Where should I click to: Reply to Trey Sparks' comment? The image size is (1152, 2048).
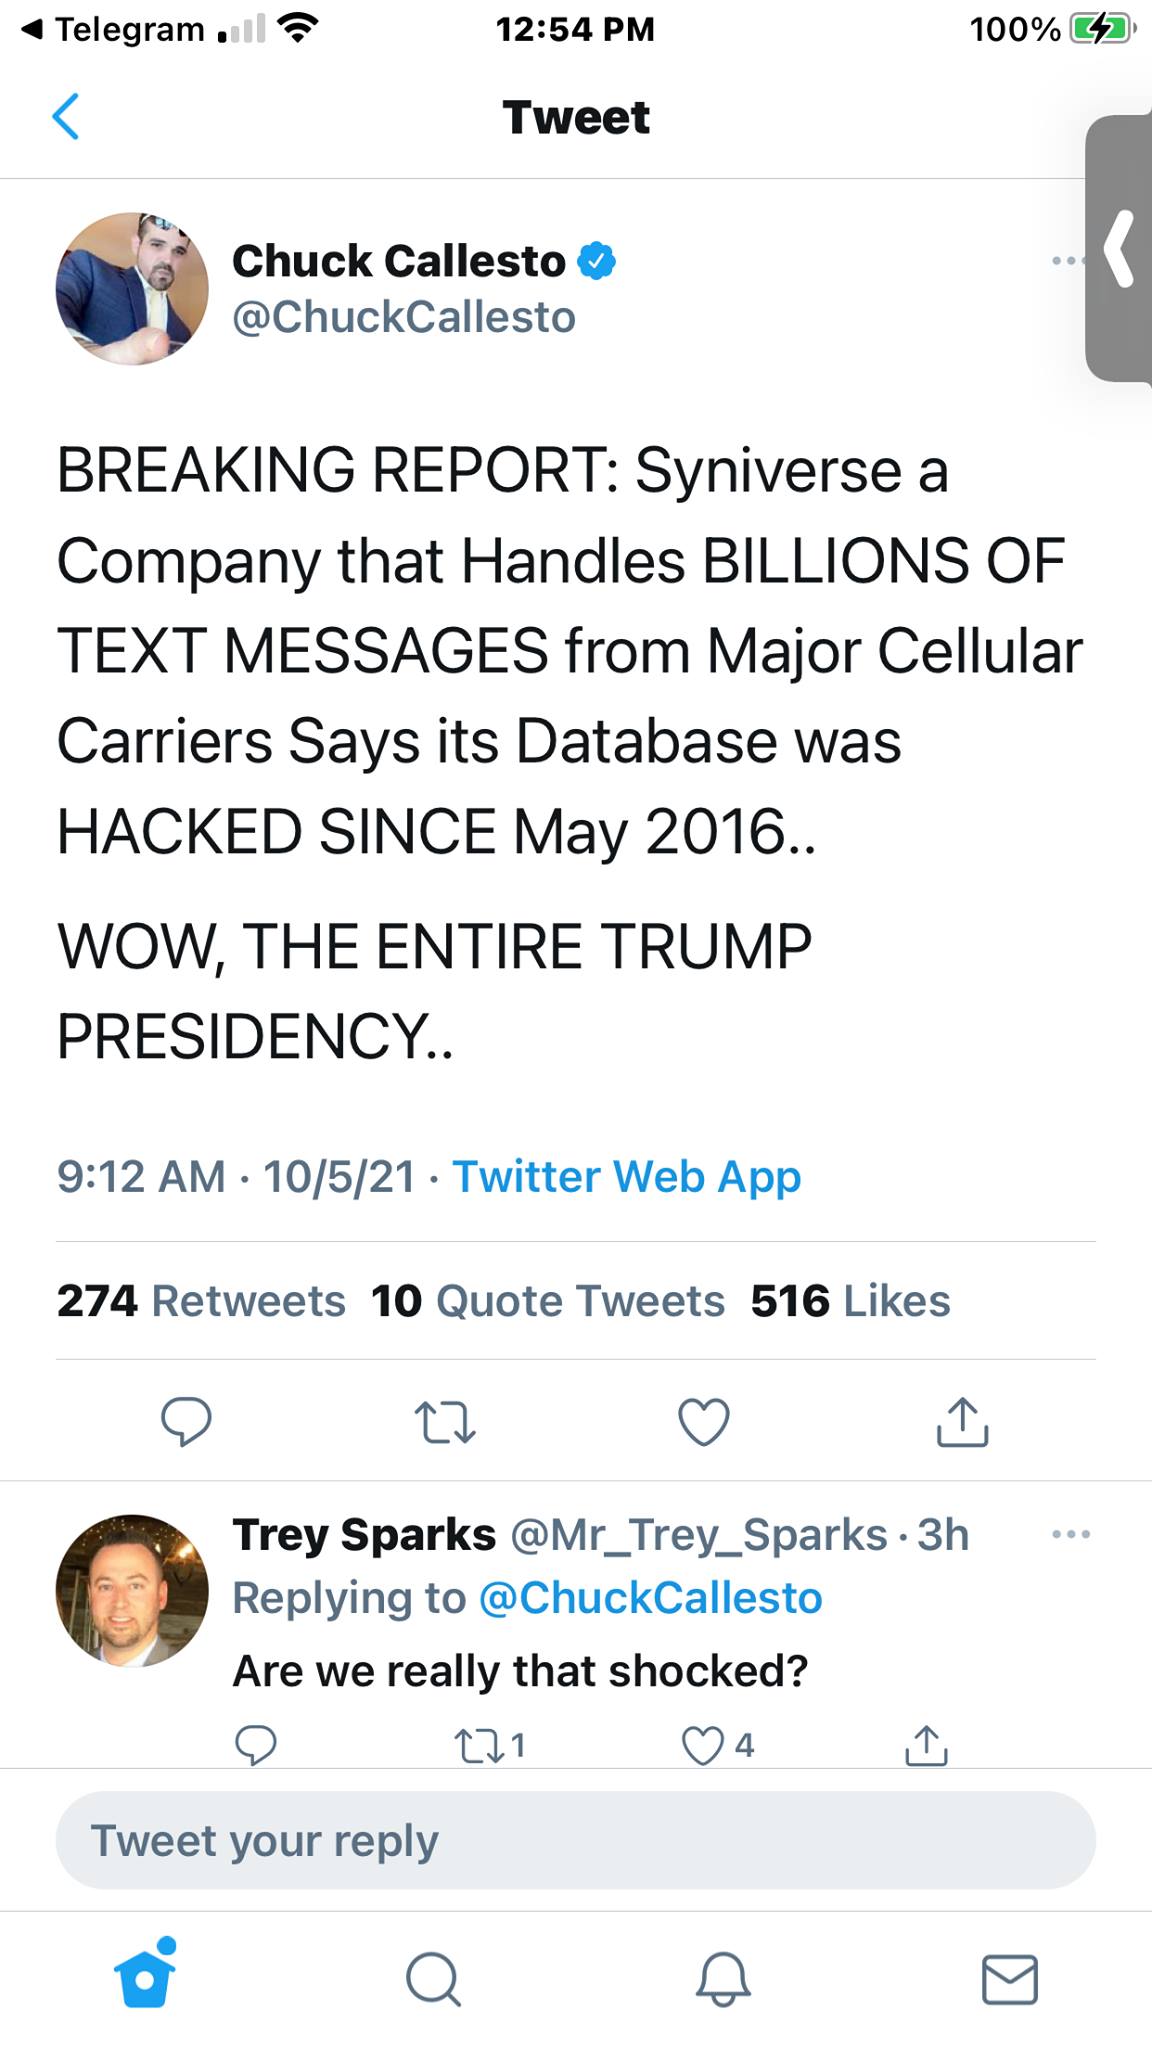tap(256, 1745)
